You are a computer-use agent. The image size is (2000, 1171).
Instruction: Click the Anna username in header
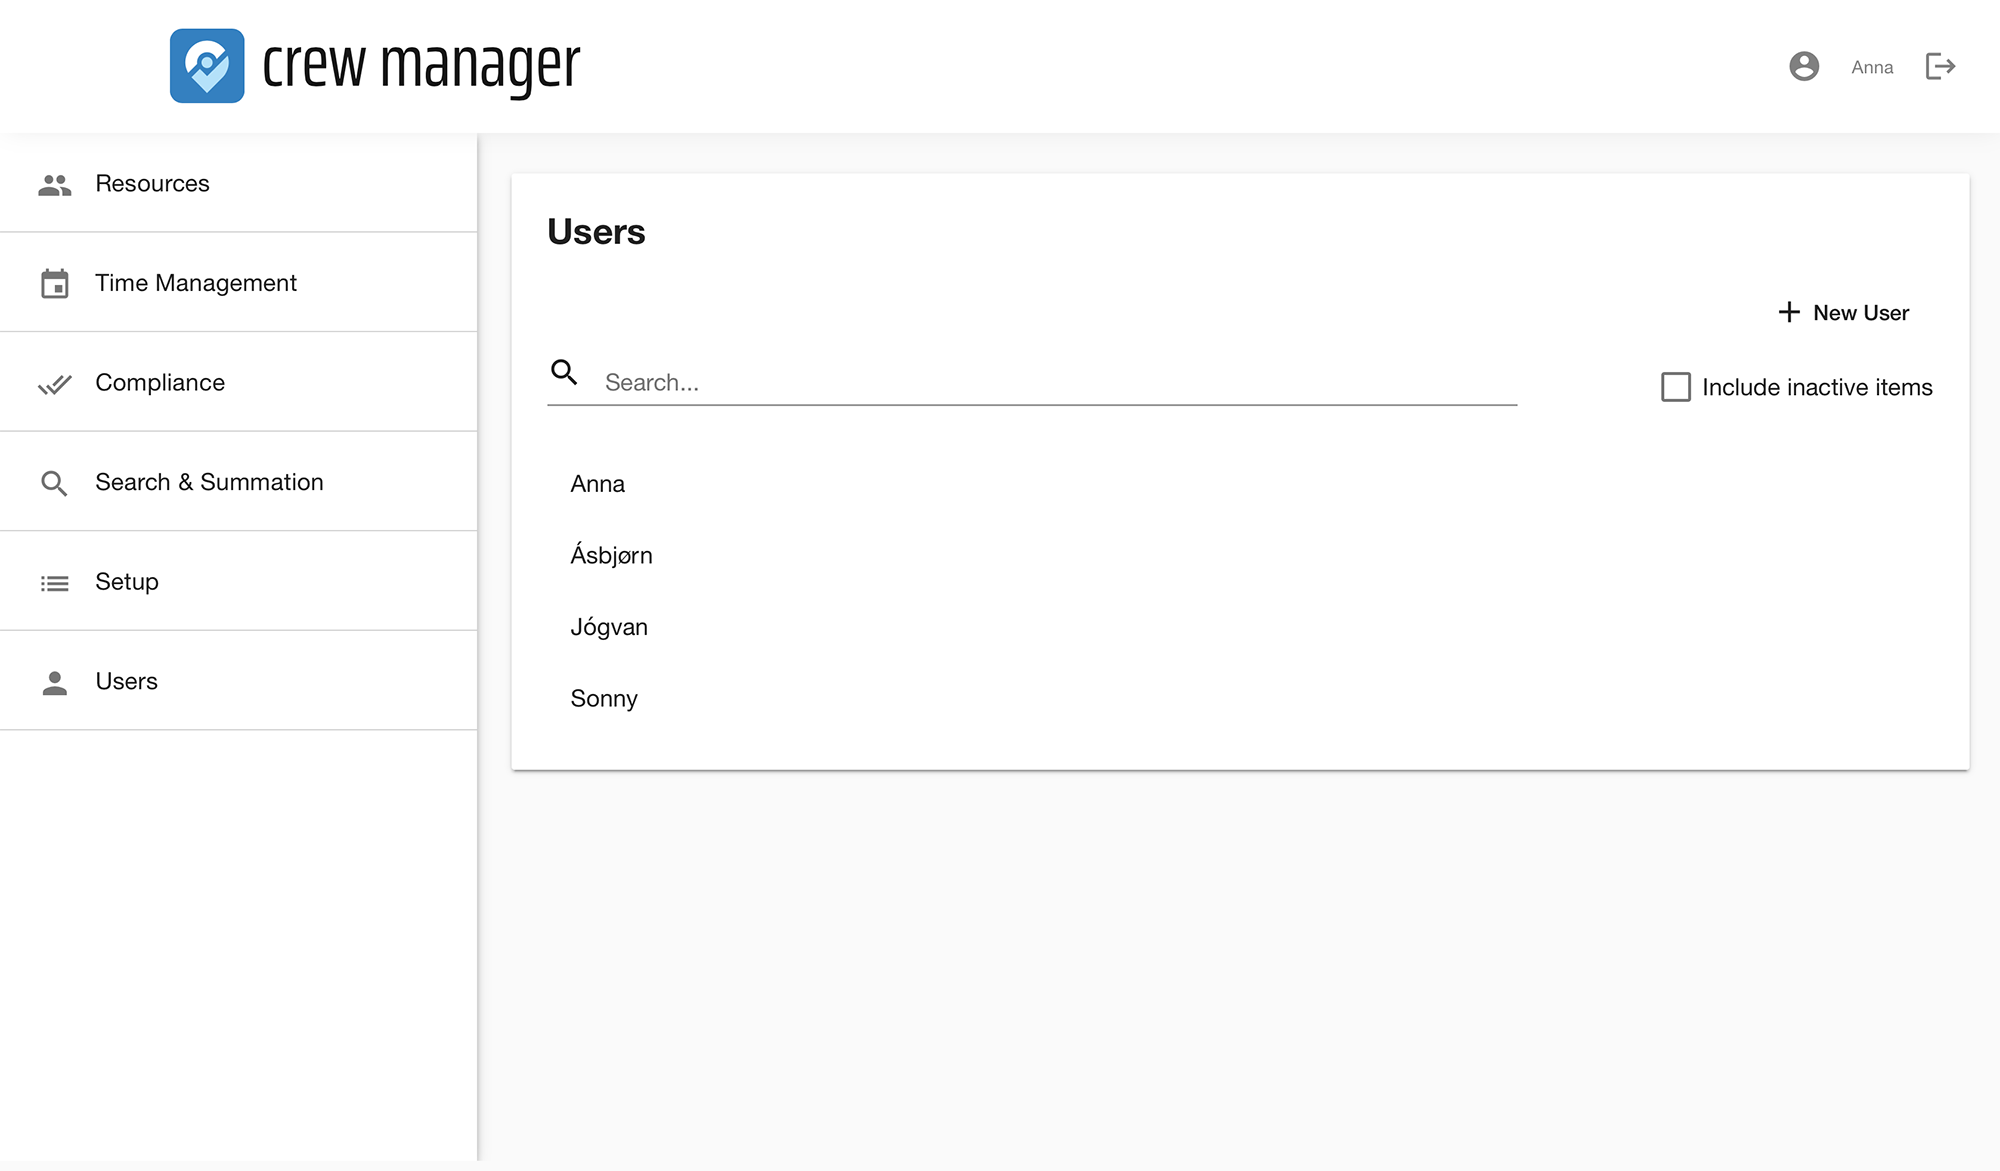(x=1872, y=68)
